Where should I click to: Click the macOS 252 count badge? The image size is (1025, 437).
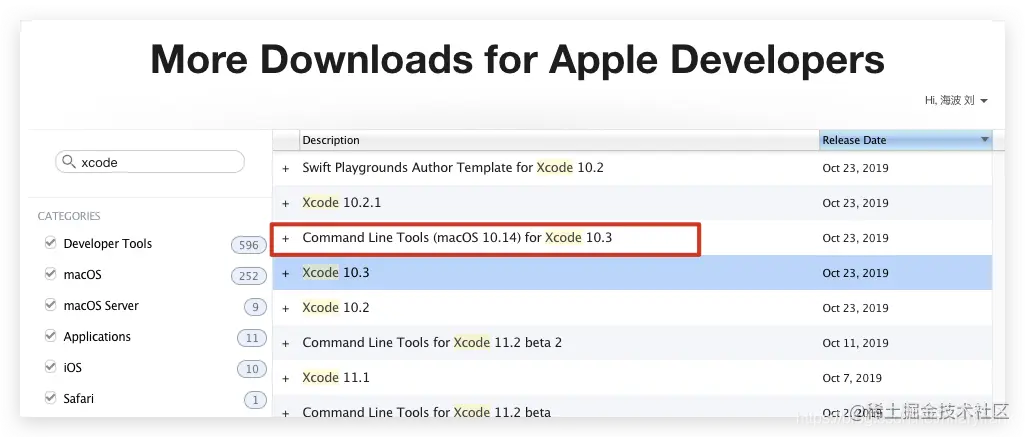248,276
